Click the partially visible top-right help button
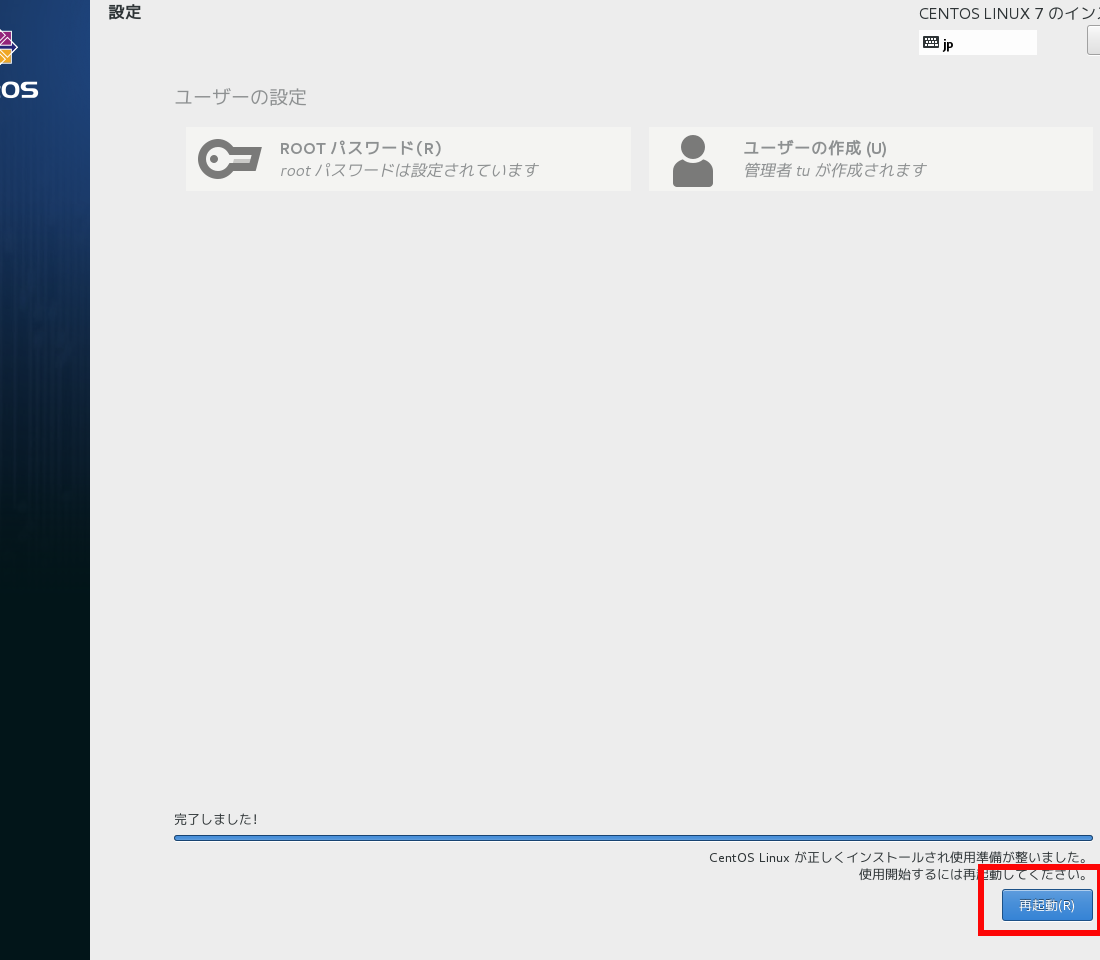This screenshot has width=1100, height=960. (x=1093, y=41)
